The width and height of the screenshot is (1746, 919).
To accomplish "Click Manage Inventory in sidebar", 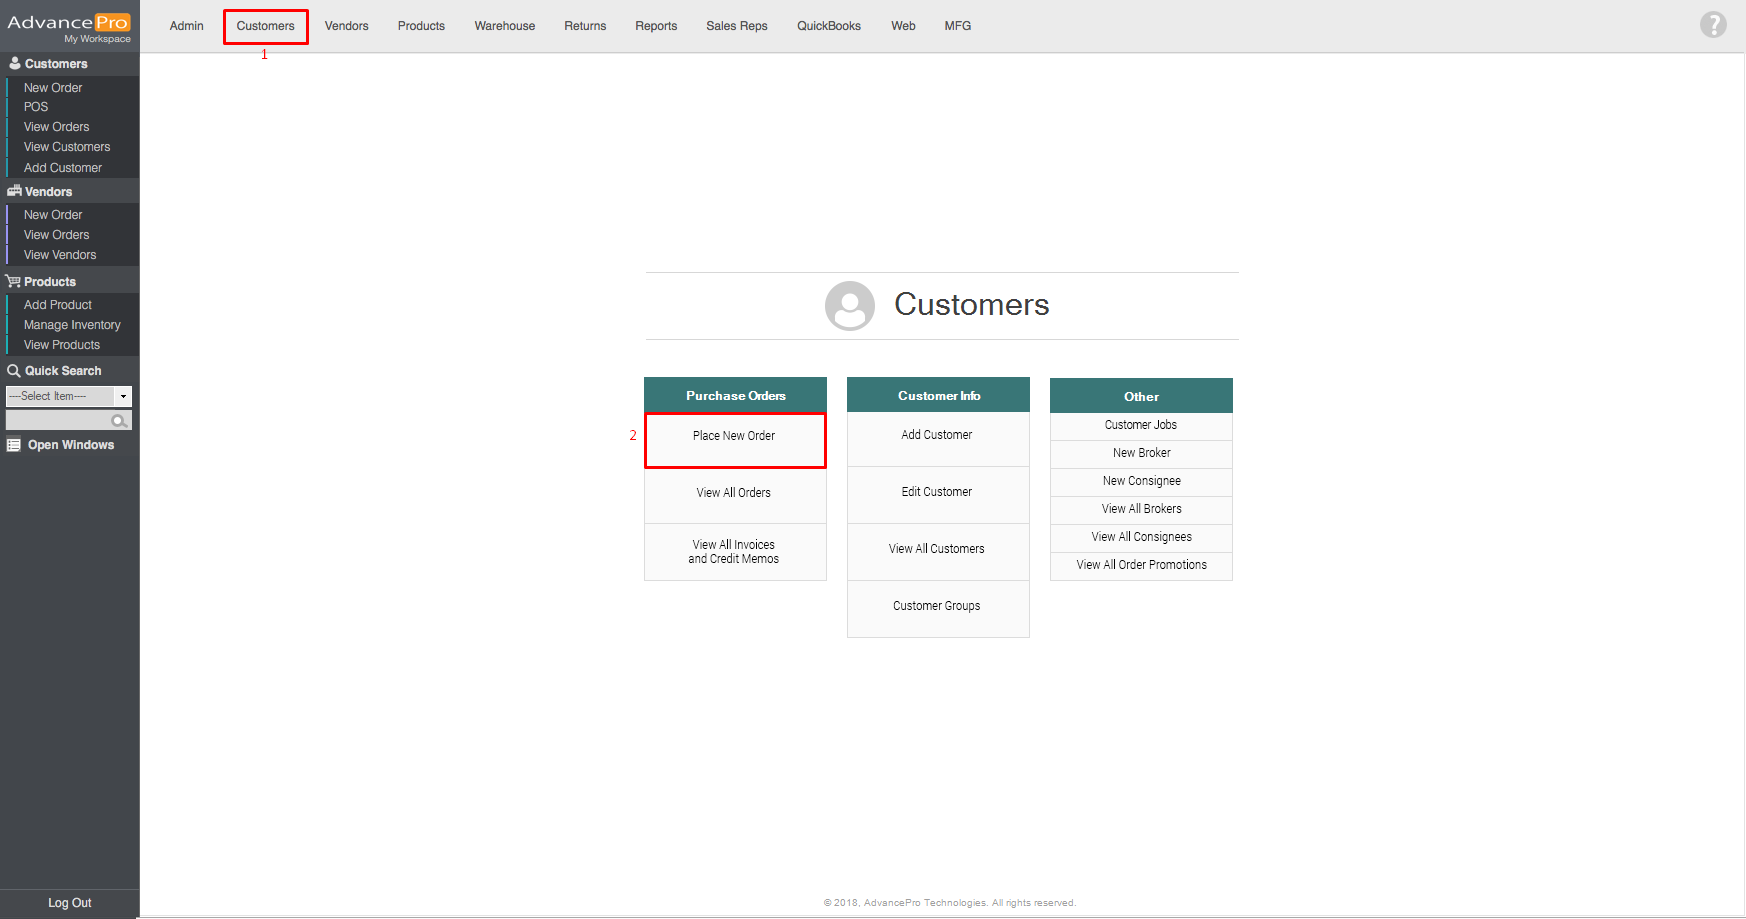I will click(72, 325).
